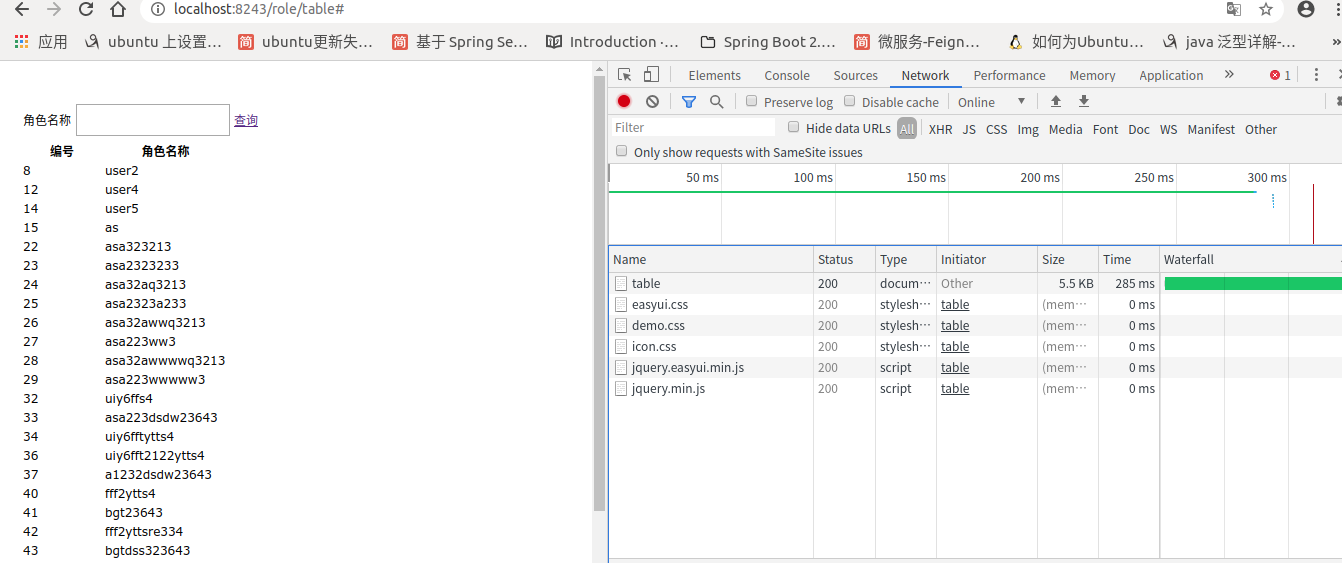Enable Disable cache checkbox
This screenshot has width=1342, height=563.
click(x=850, y=101)
